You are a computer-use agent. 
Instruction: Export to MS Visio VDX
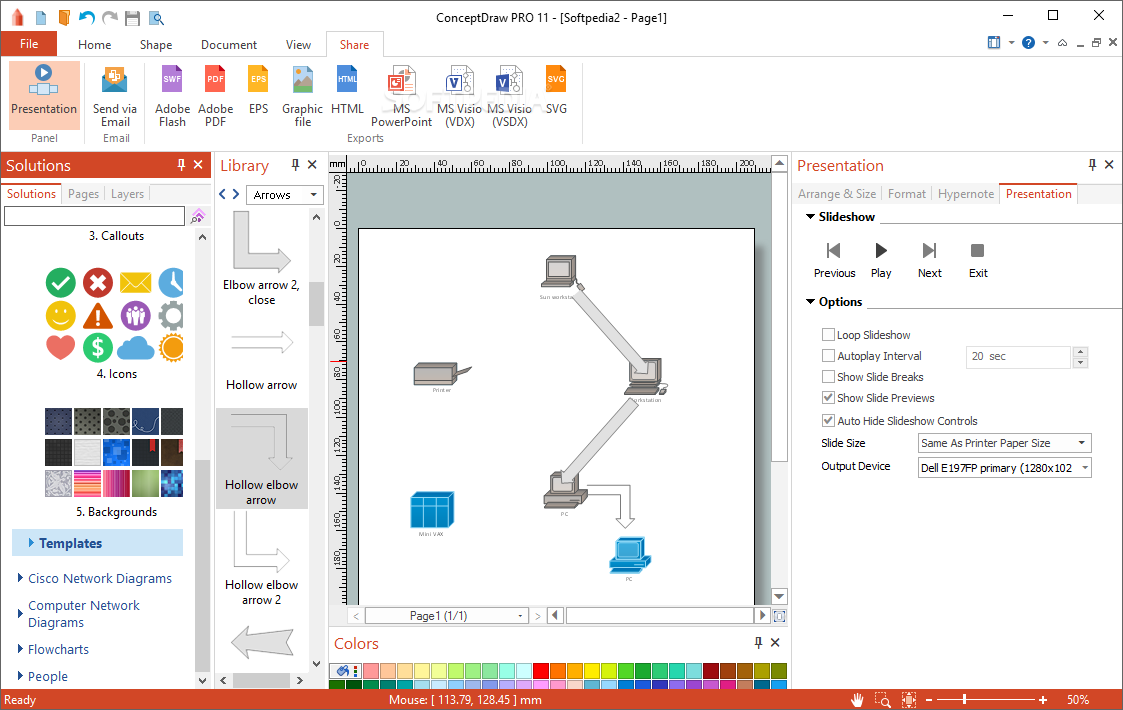pyautogui.click(x=459, y=97)
